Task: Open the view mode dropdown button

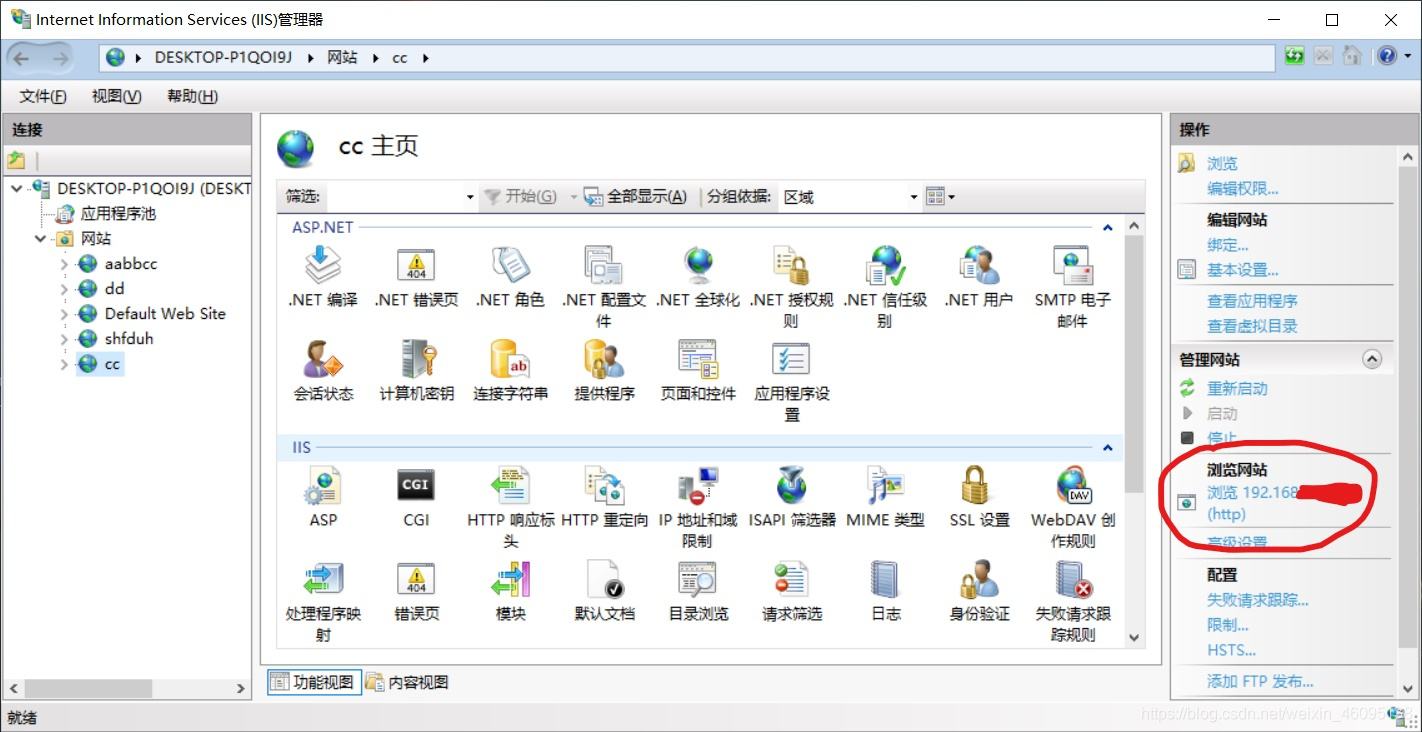Action: click(940, 196)
